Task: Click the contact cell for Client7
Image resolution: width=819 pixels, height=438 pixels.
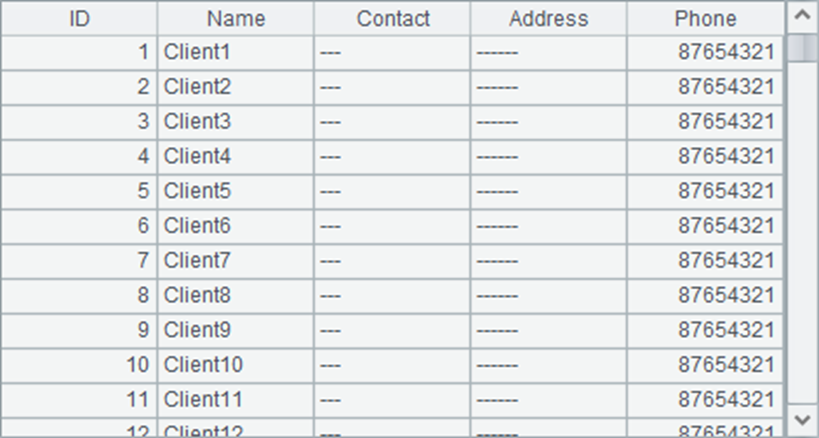Action: (392, 261)
